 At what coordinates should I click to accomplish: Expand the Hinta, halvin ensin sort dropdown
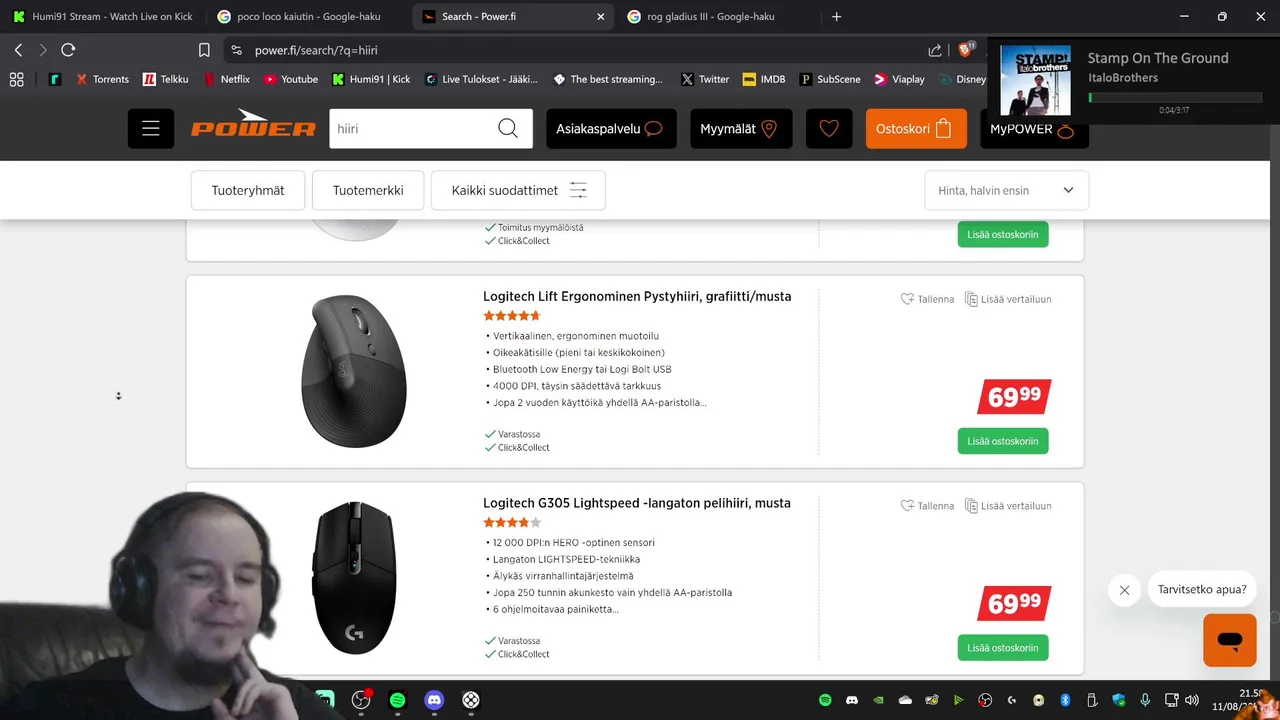coord(1006,190)
